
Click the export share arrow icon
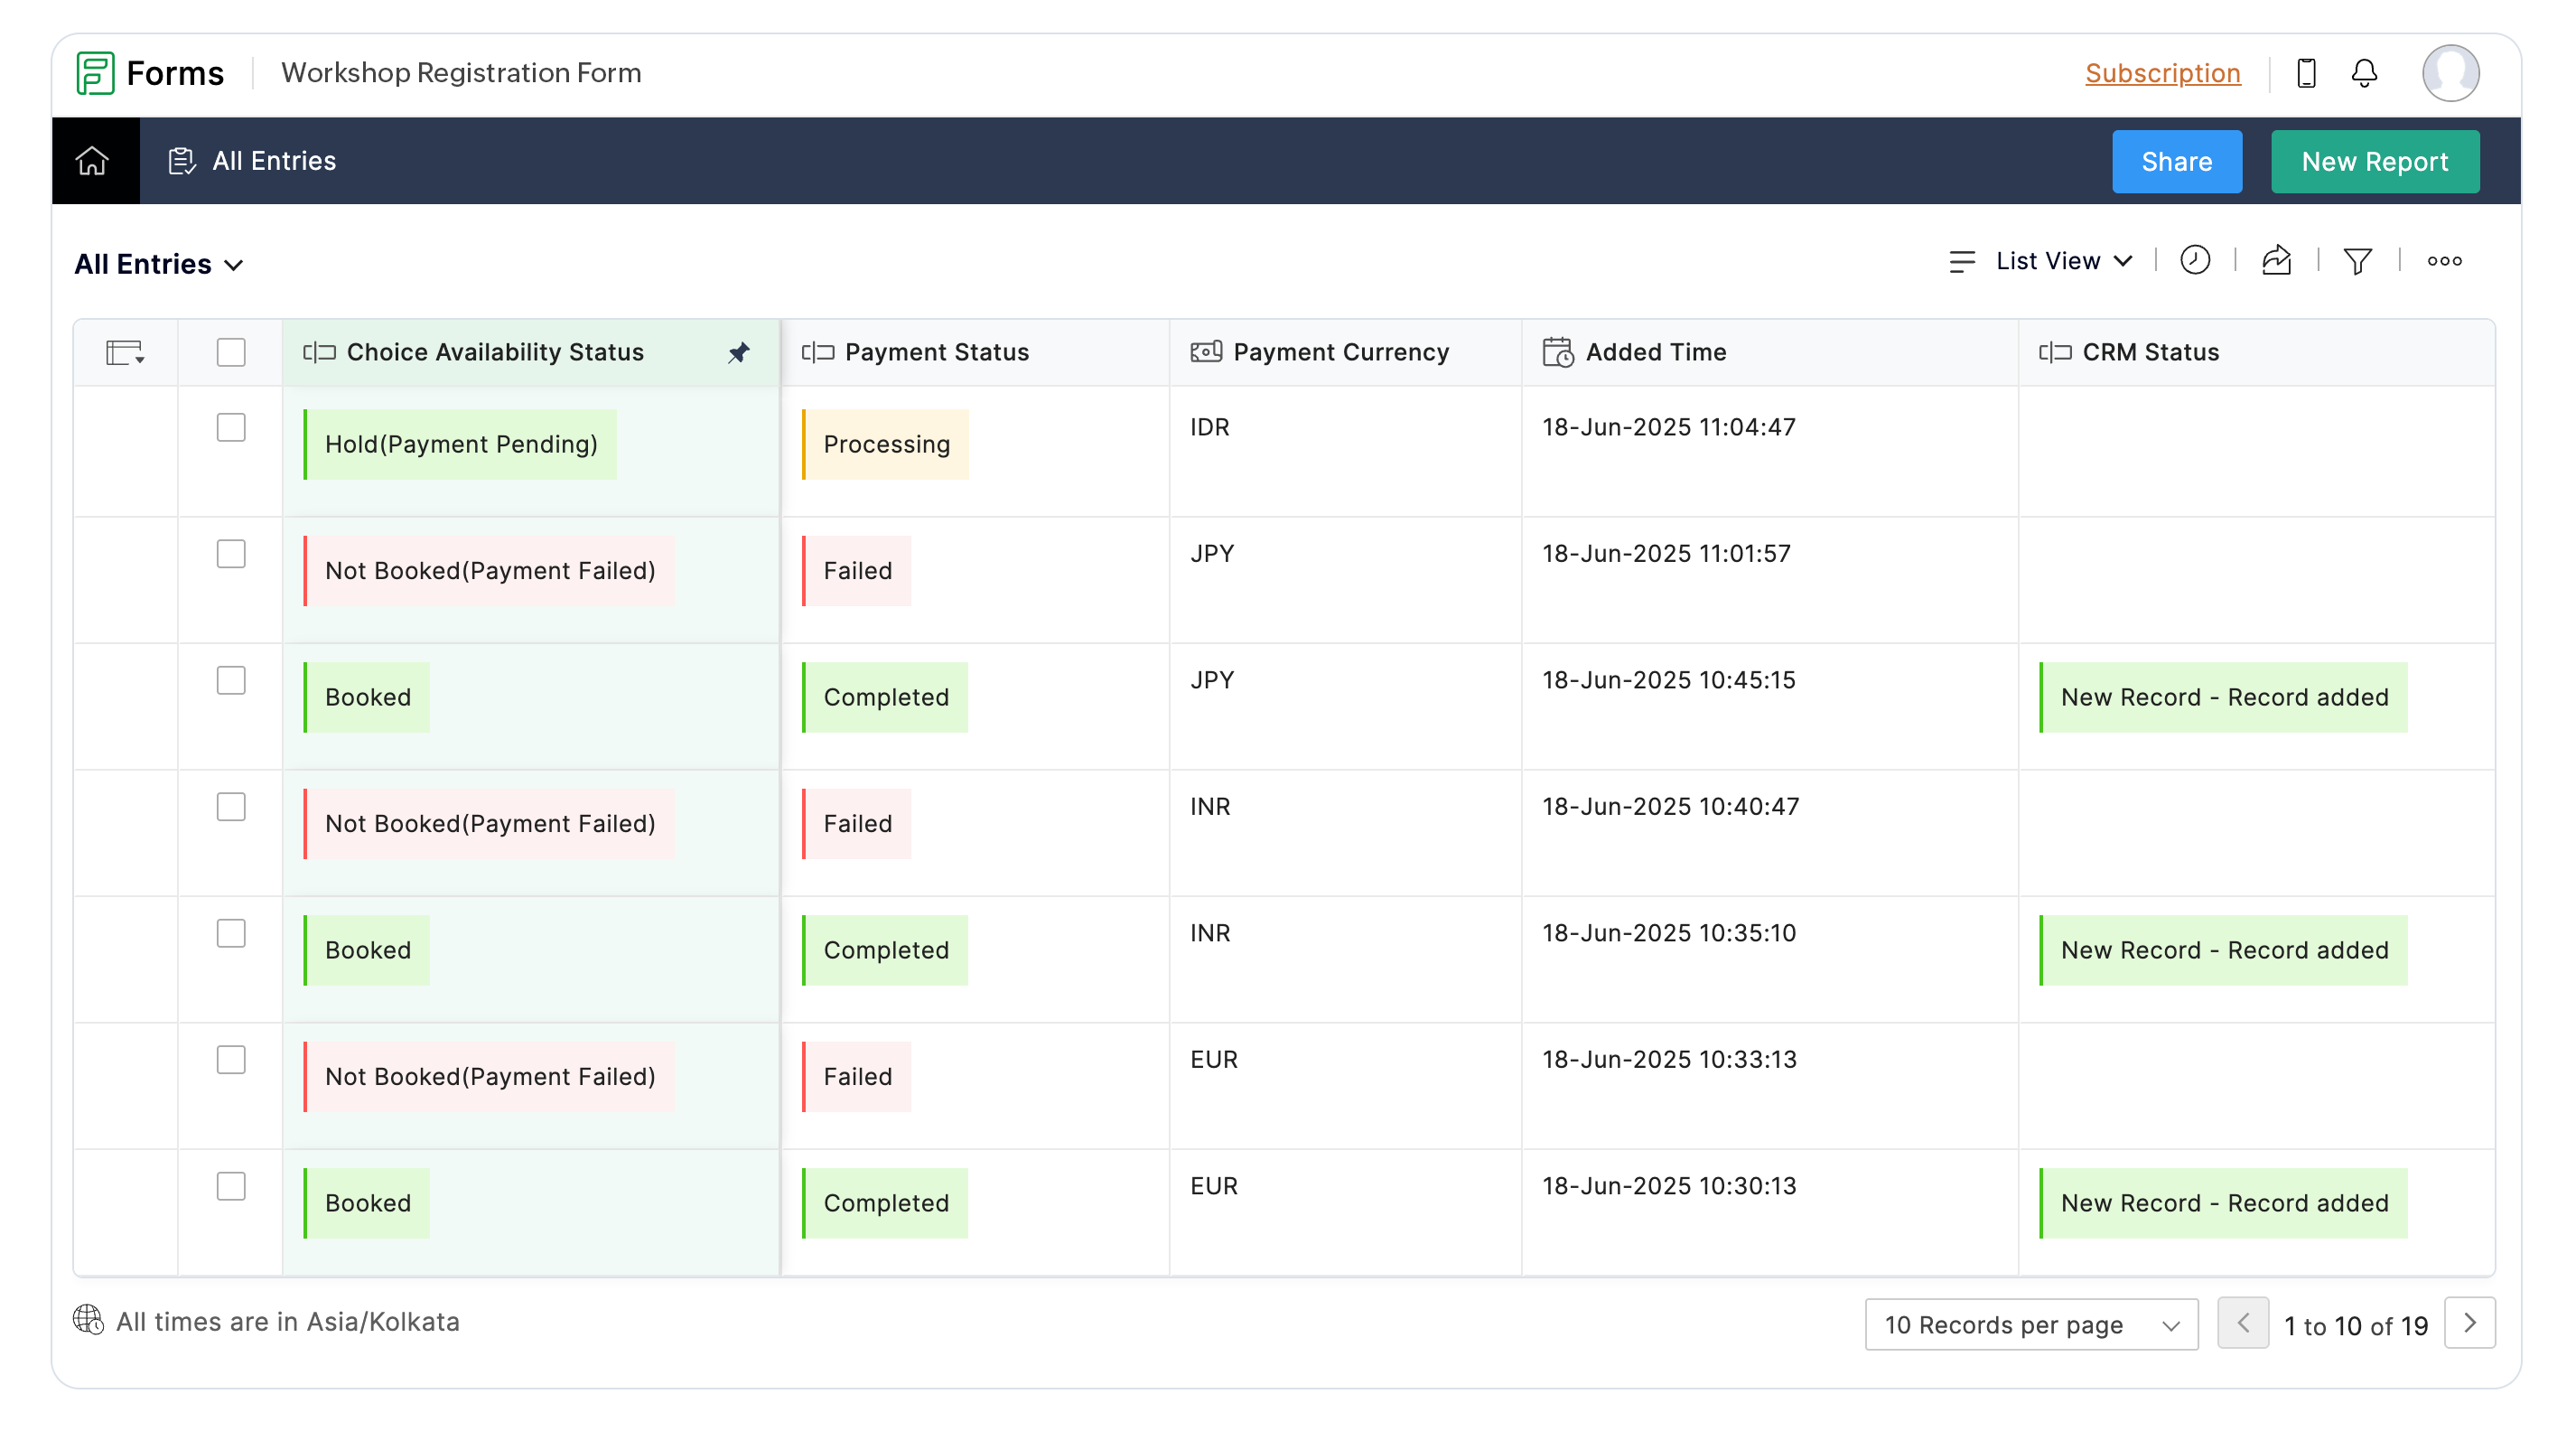tap(2276, 261)
